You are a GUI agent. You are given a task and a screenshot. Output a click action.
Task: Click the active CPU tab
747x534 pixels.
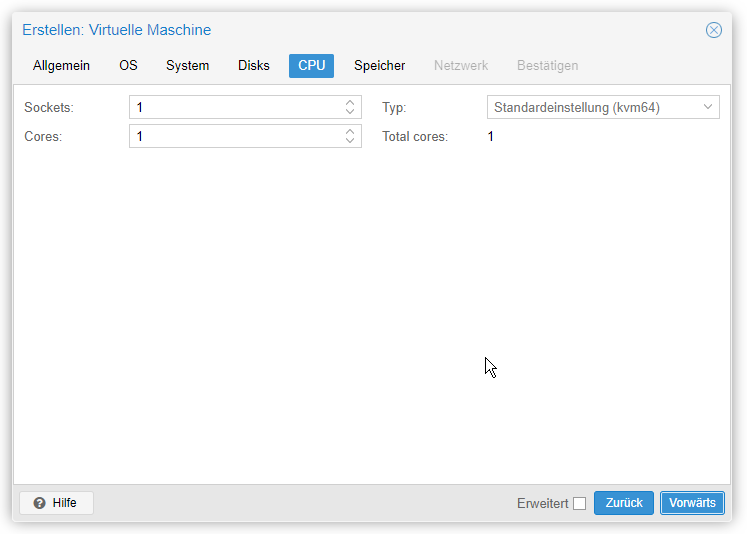[311, 66]
